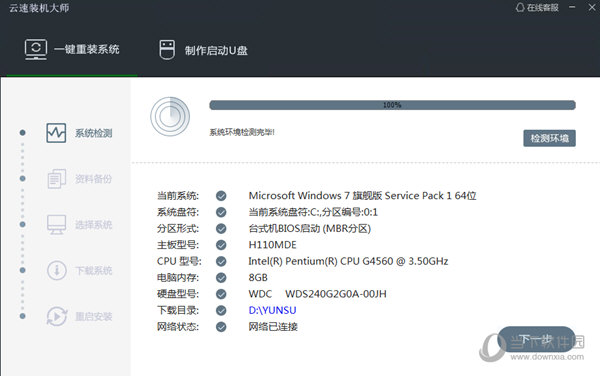Viewport: 600px width, 376px height.
Task: Click the CPU 型号: label
Action: tap(179, 261)
